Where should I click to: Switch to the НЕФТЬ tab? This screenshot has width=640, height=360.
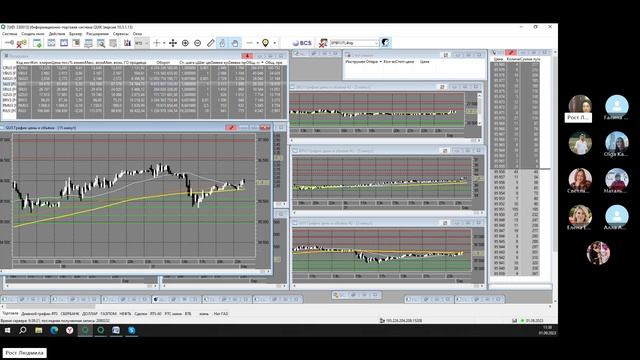125,314
